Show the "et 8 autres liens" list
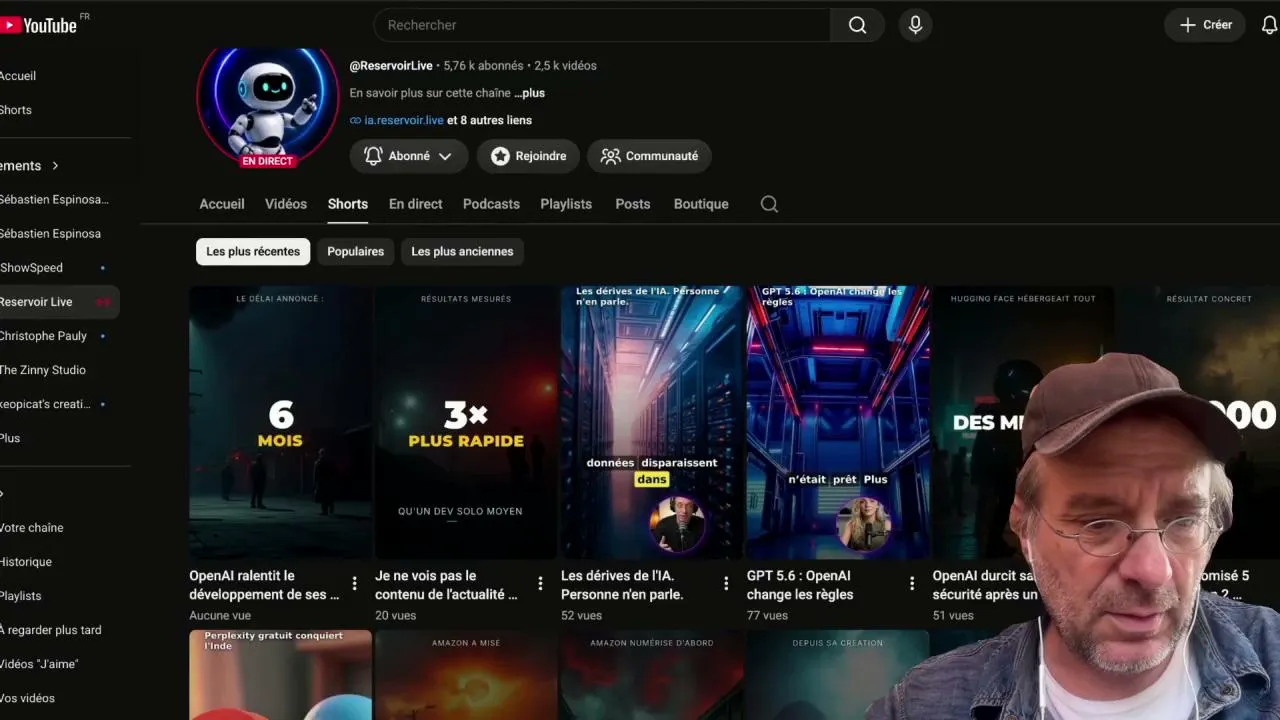This screenshot has width=1280, height=720. pyautogui.click(x=489, y=120)
